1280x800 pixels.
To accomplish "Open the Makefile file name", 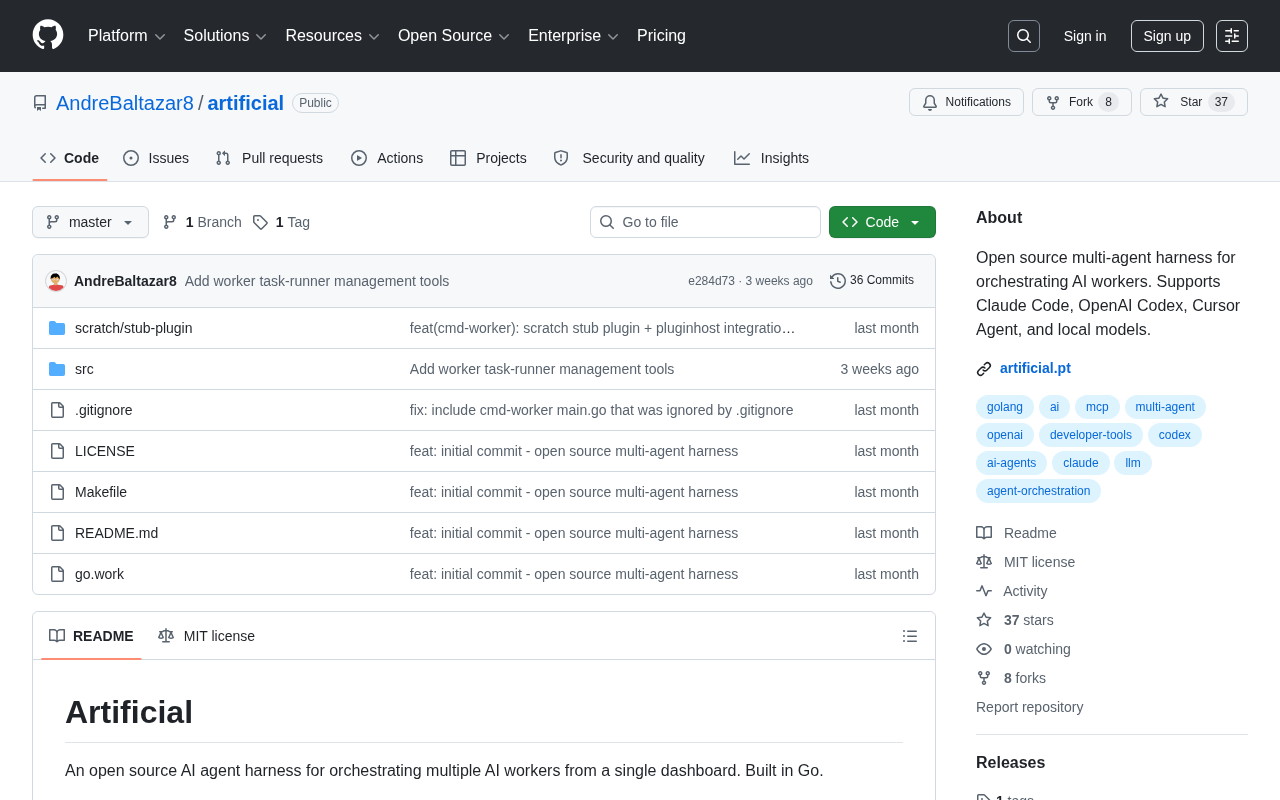I will point(101,492).
